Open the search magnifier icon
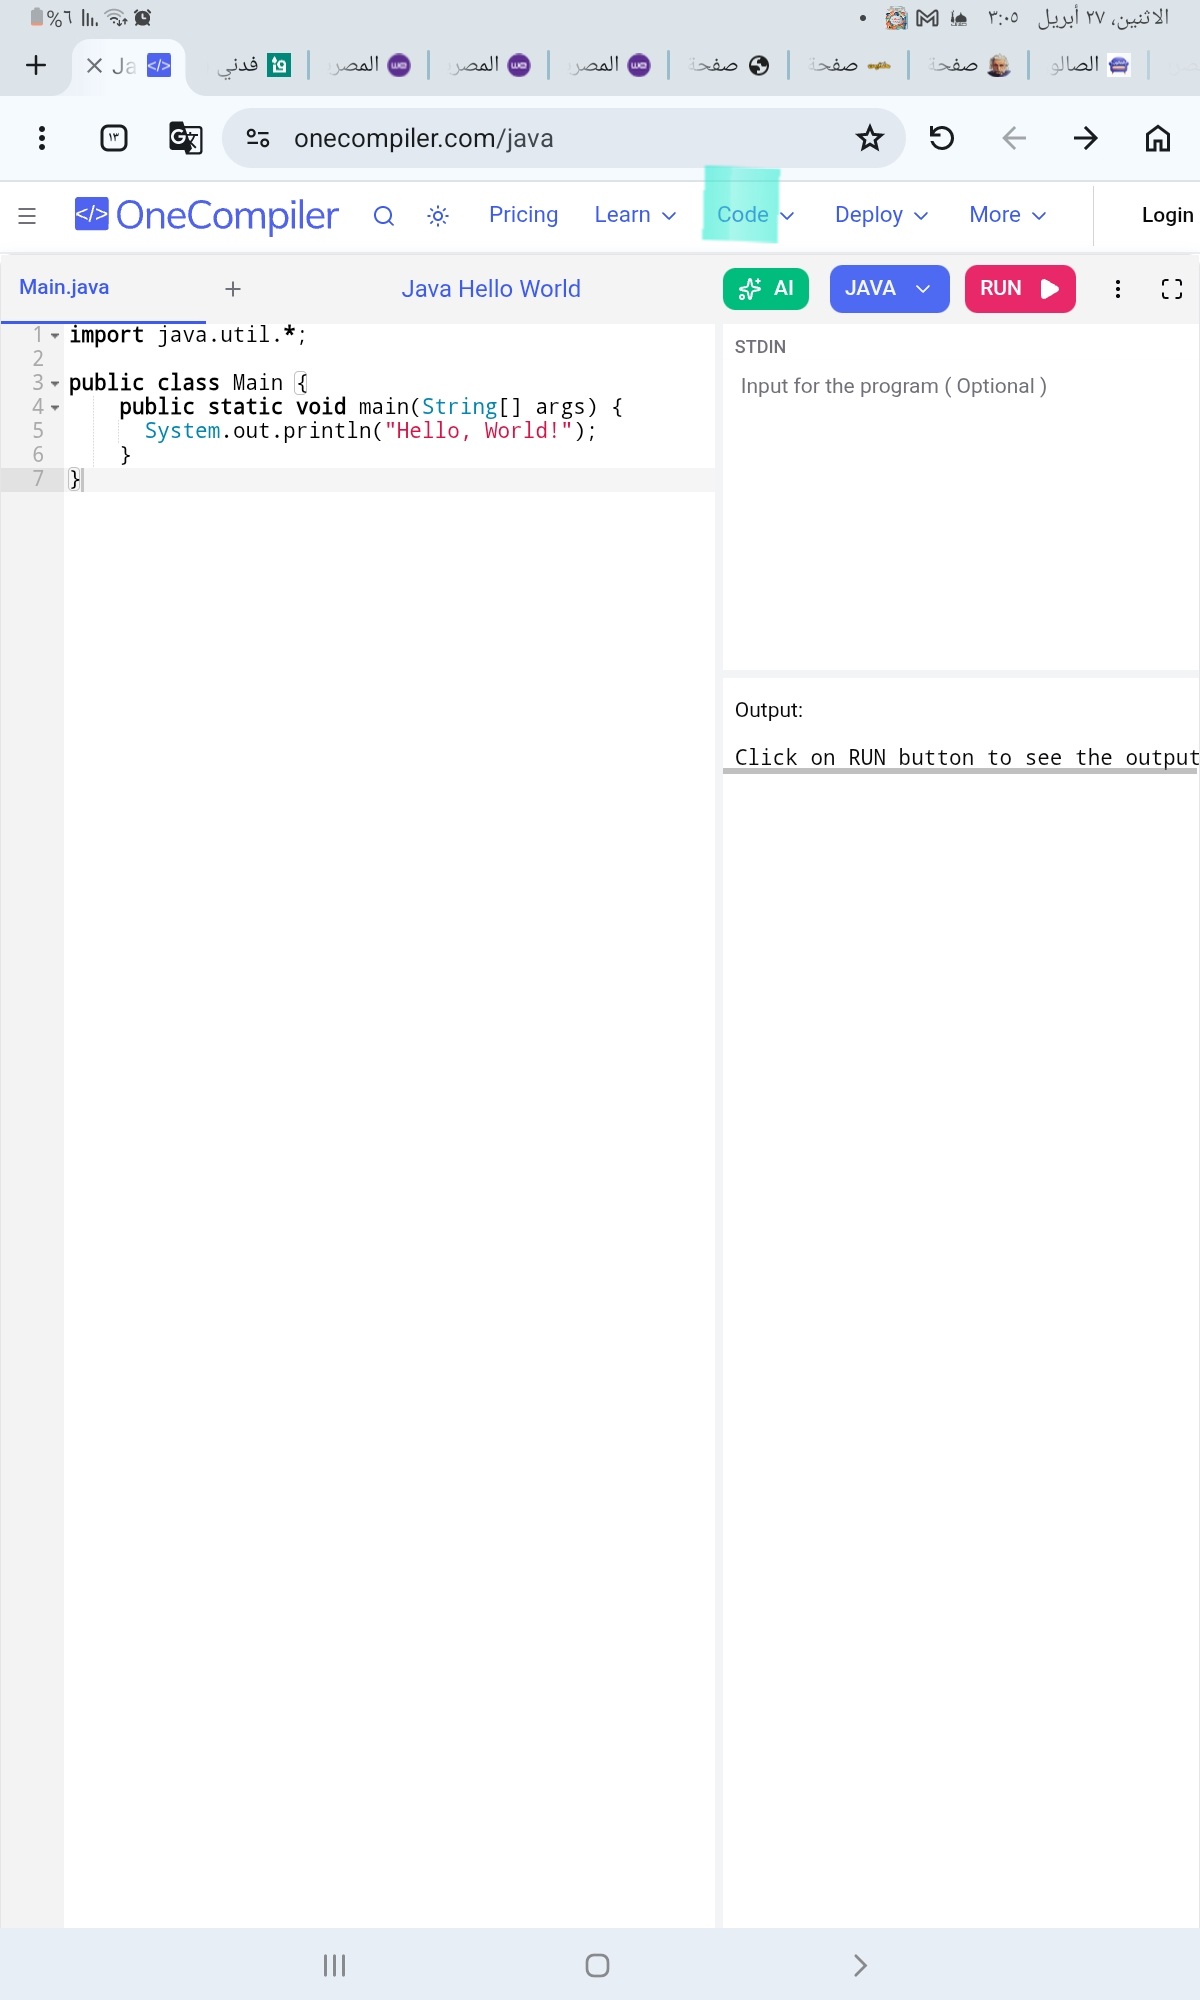The height and width of the screenshot is (2000, 1200). tap(384, 215)
